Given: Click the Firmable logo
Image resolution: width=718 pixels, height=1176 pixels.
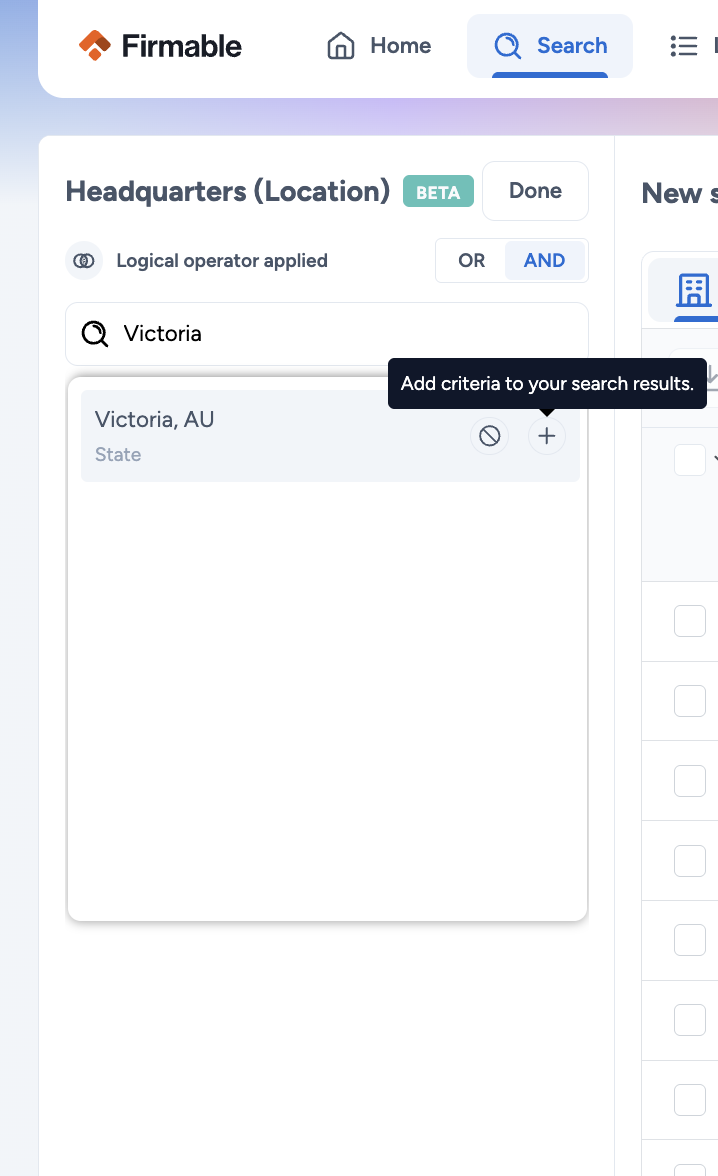Looking at the screenshot, I should click(x=160, y=46).
